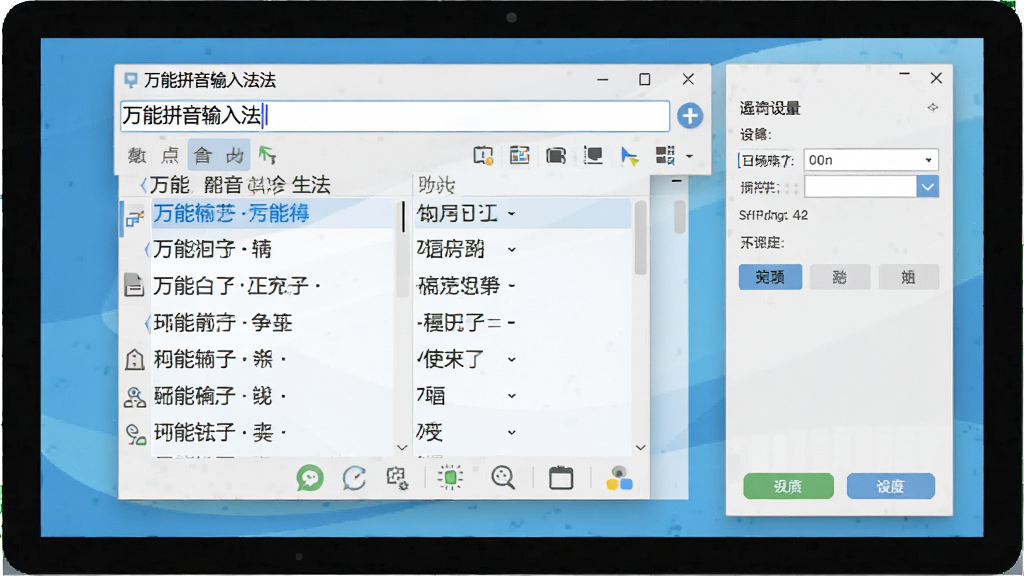Viewport: 1024px width, 576px height.
Task: Collapse the list with the small minus button
Action: (x=677, y=180)
